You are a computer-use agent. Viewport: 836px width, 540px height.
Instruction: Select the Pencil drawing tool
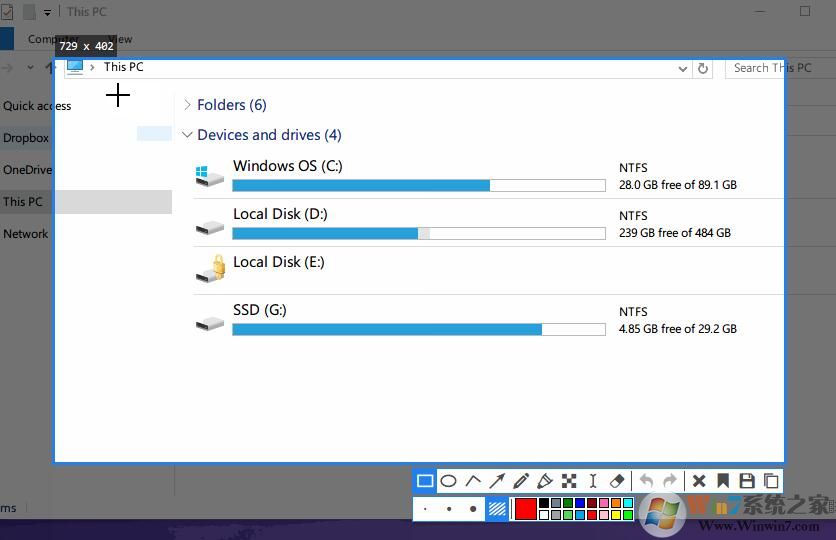[x=521, y=481]
